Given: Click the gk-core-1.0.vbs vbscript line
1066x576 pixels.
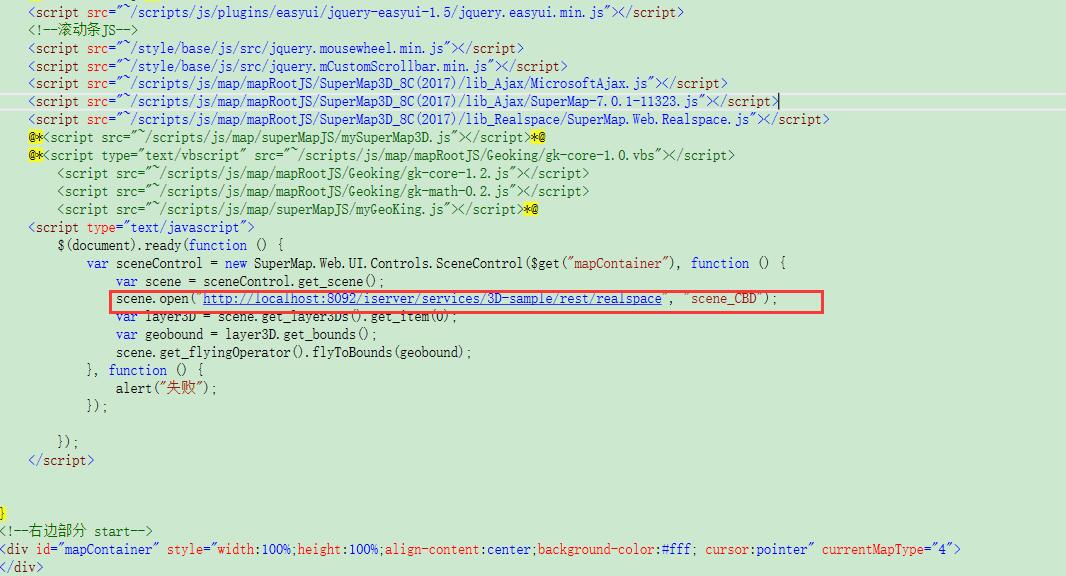Looking at the screenshot, I should [x=381, y=155].
